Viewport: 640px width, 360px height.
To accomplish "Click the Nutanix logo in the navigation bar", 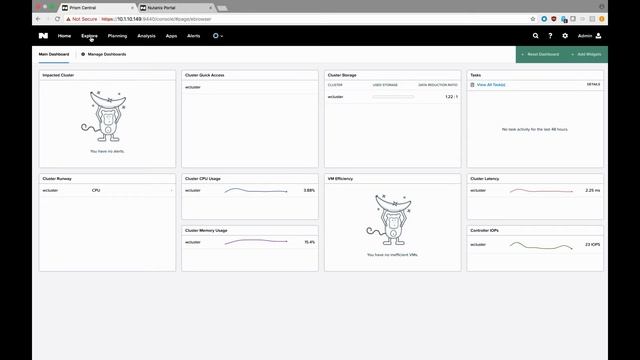I will point(43,36).
